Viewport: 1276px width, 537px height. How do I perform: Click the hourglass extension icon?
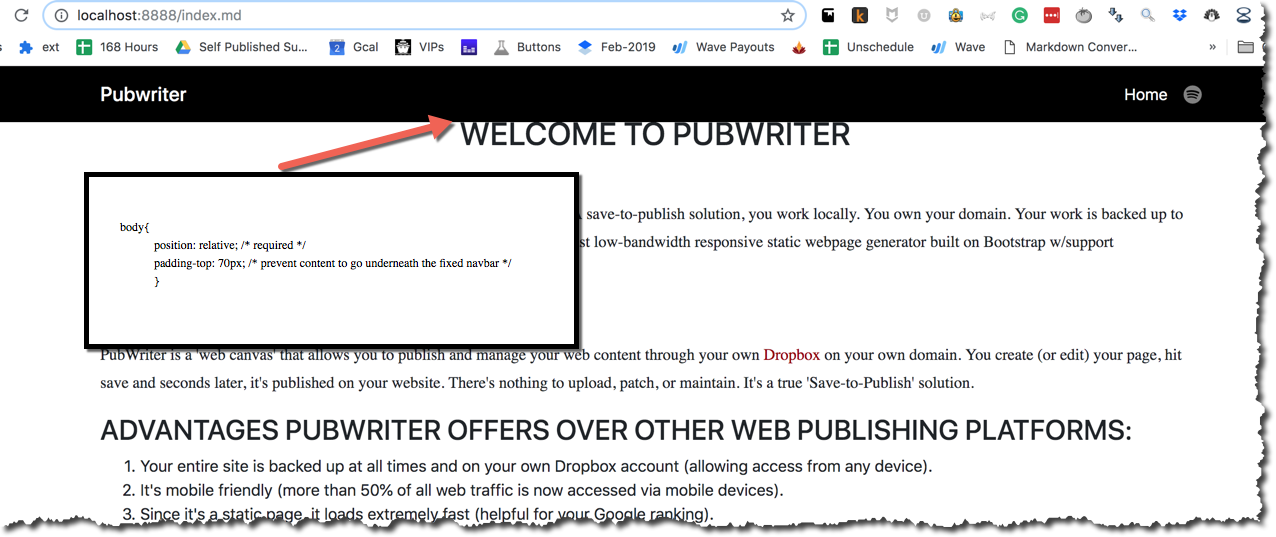click(x=1244, y=15)
